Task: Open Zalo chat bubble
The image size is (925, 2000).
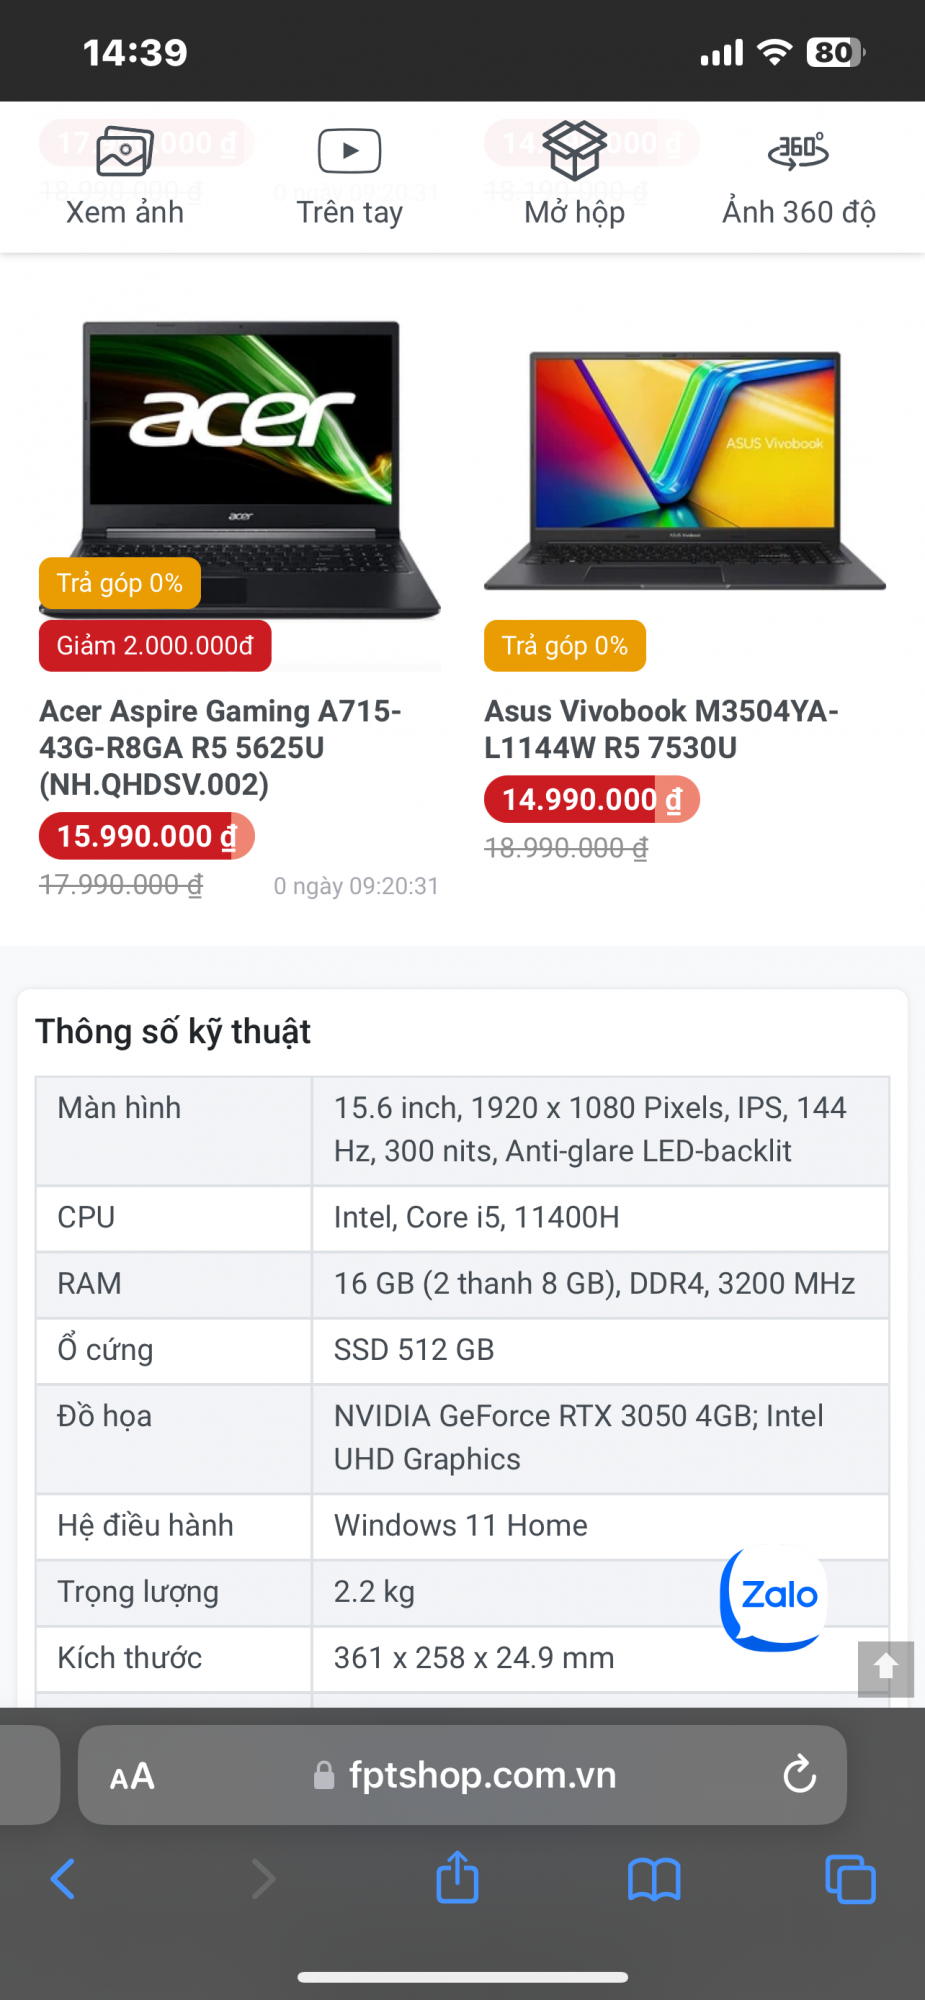Action: [x=775, y=1596]
